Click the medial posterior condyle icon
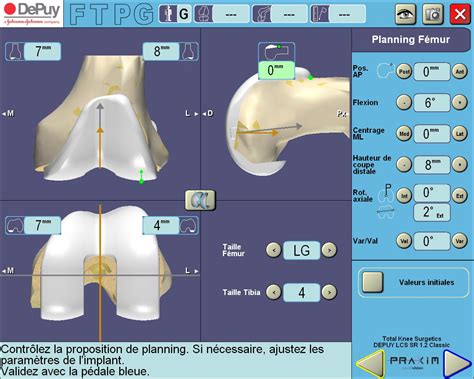The image size is (474, 379). click(x=15, y=225)
